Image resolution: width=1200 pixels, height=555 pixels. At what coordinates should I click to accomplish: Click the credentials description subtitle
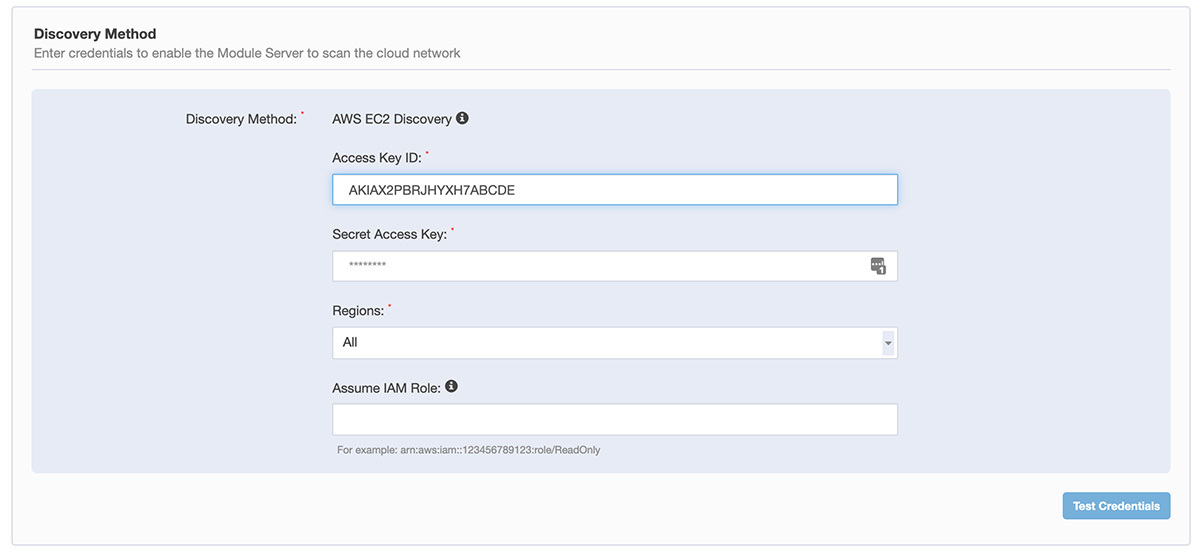tap(247, 53)
